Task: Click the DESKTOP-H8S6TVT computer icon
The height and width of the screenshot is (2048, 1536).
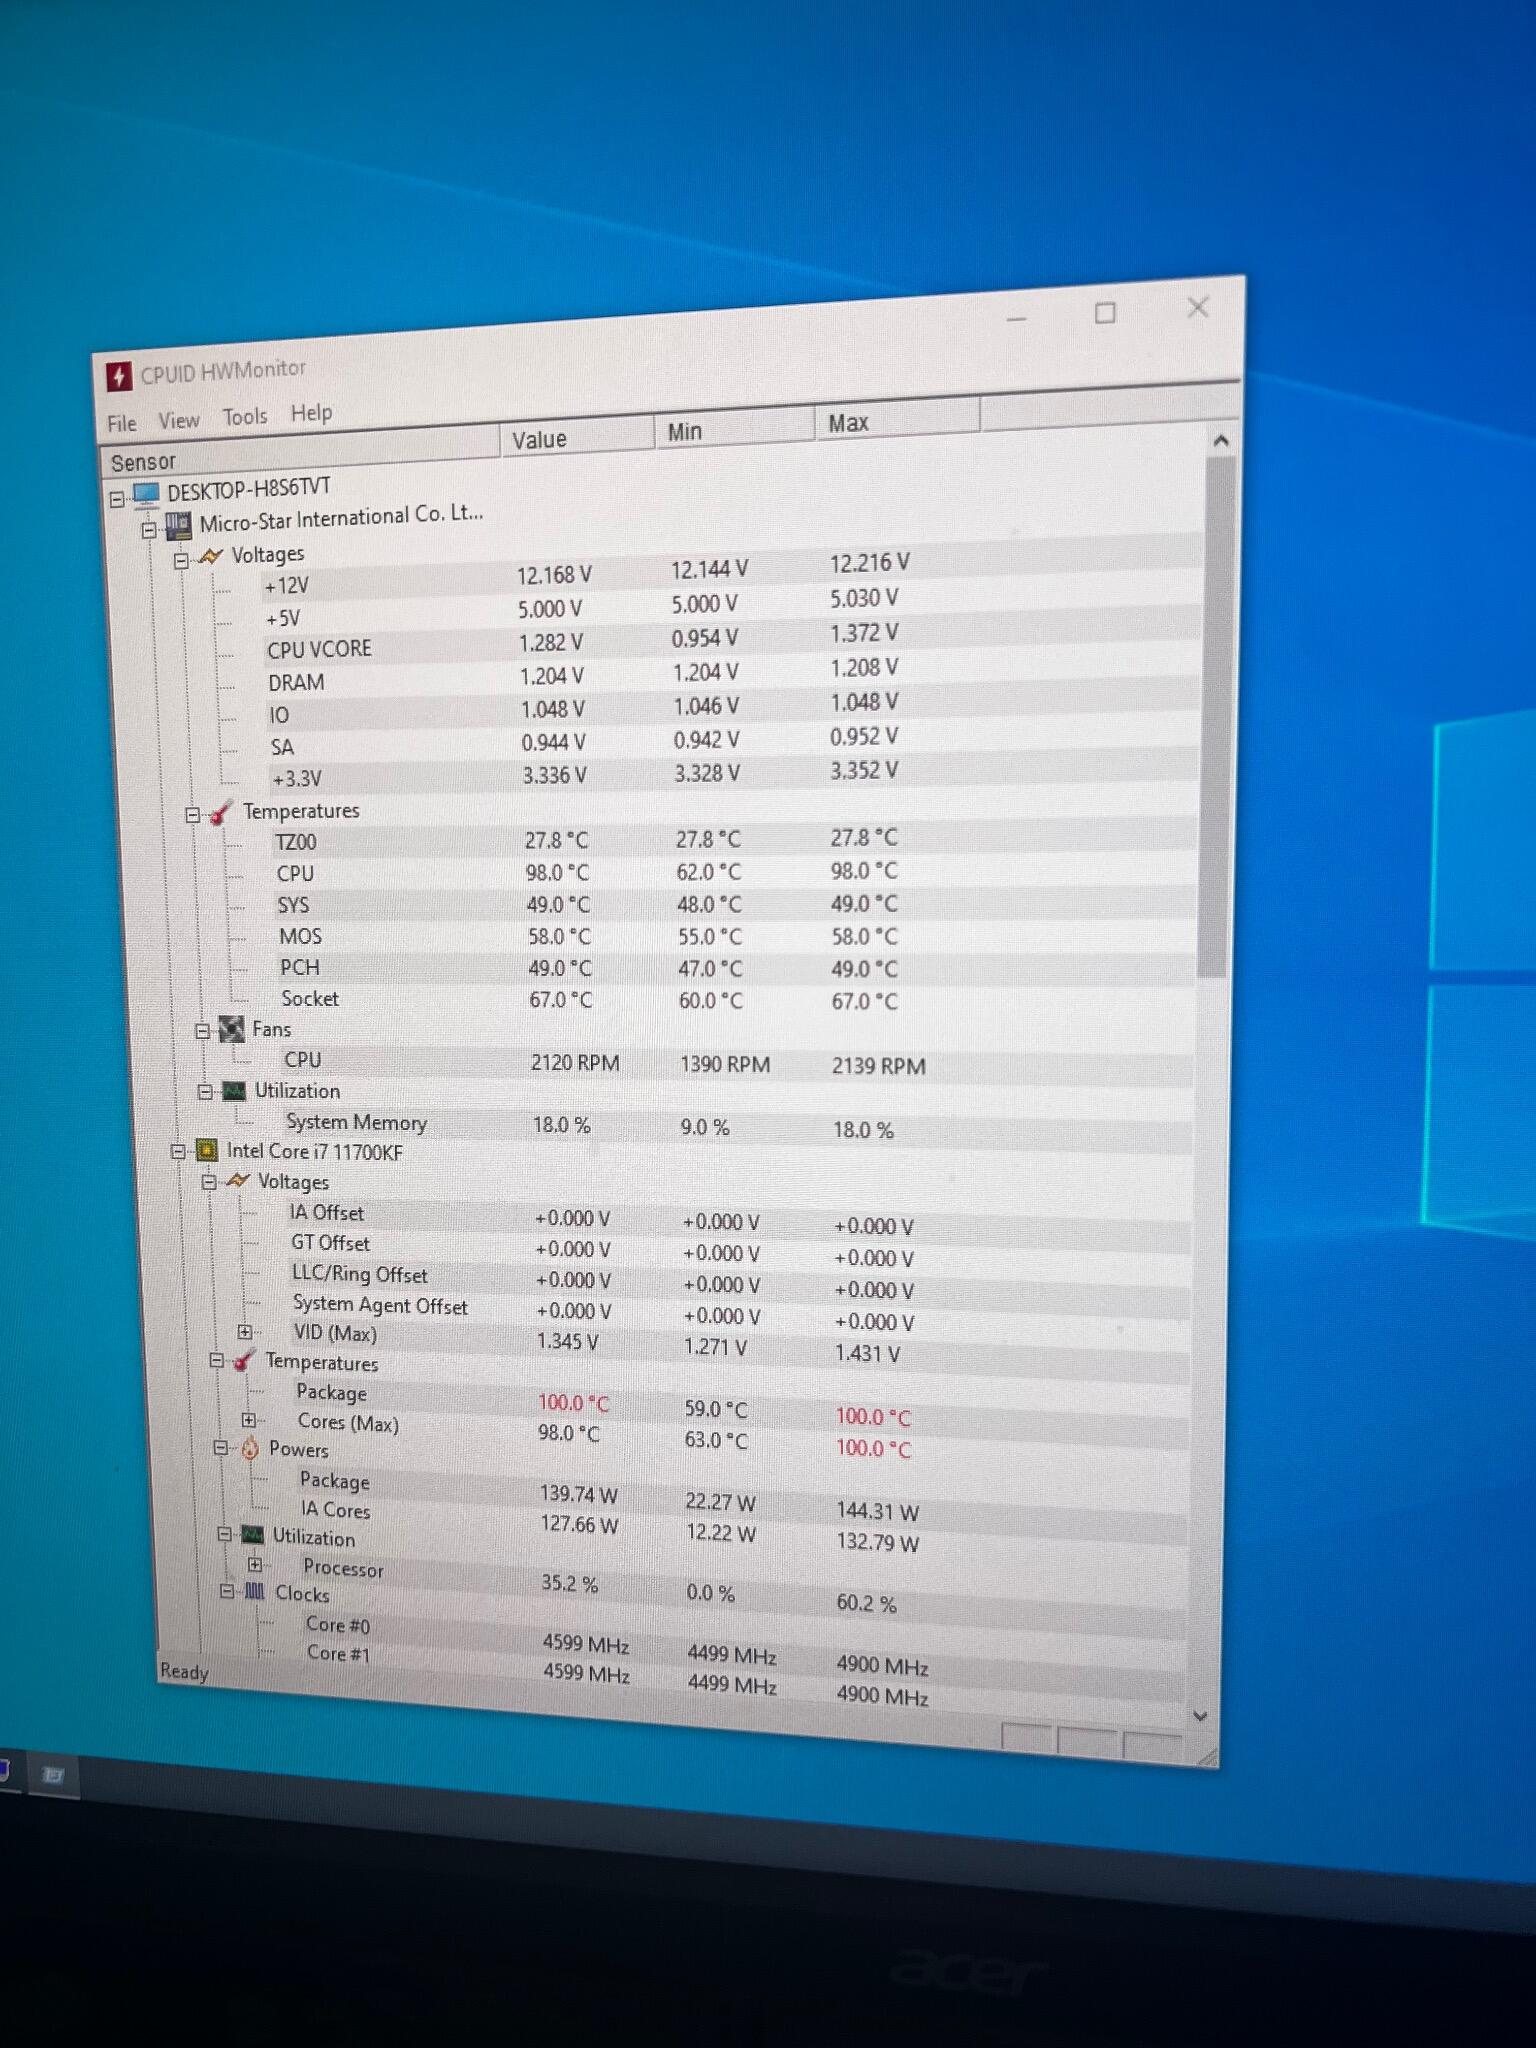Action: 146,494
